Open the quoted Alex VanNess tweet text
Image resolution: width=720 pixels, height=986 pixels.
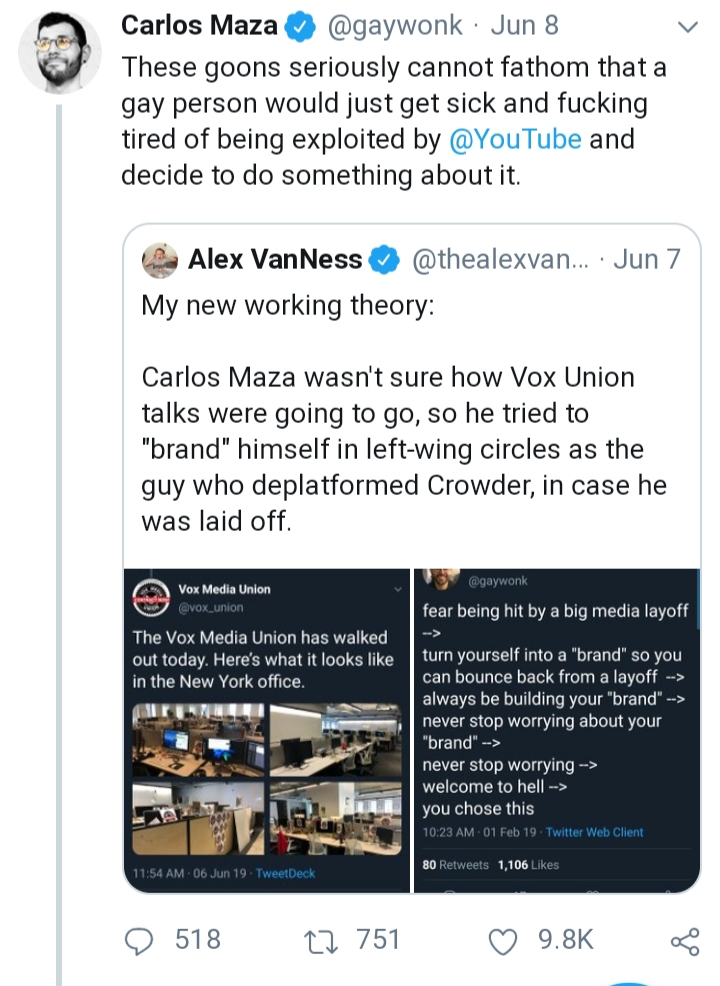pyautogui.click(x=404, y=413)
